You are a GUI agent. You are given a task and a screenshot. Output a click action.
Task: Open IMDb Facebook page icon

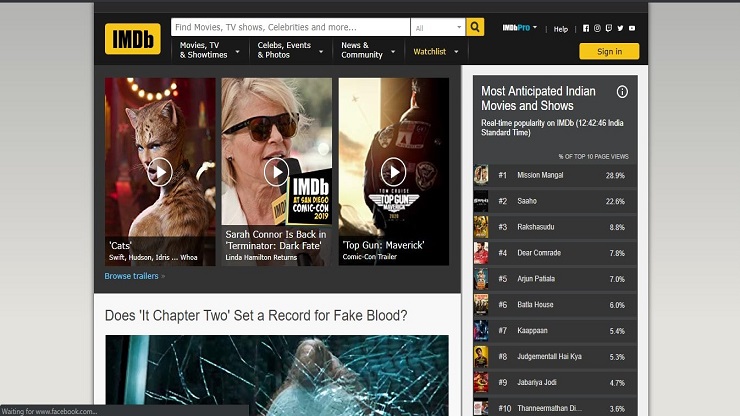pos(586,28)
